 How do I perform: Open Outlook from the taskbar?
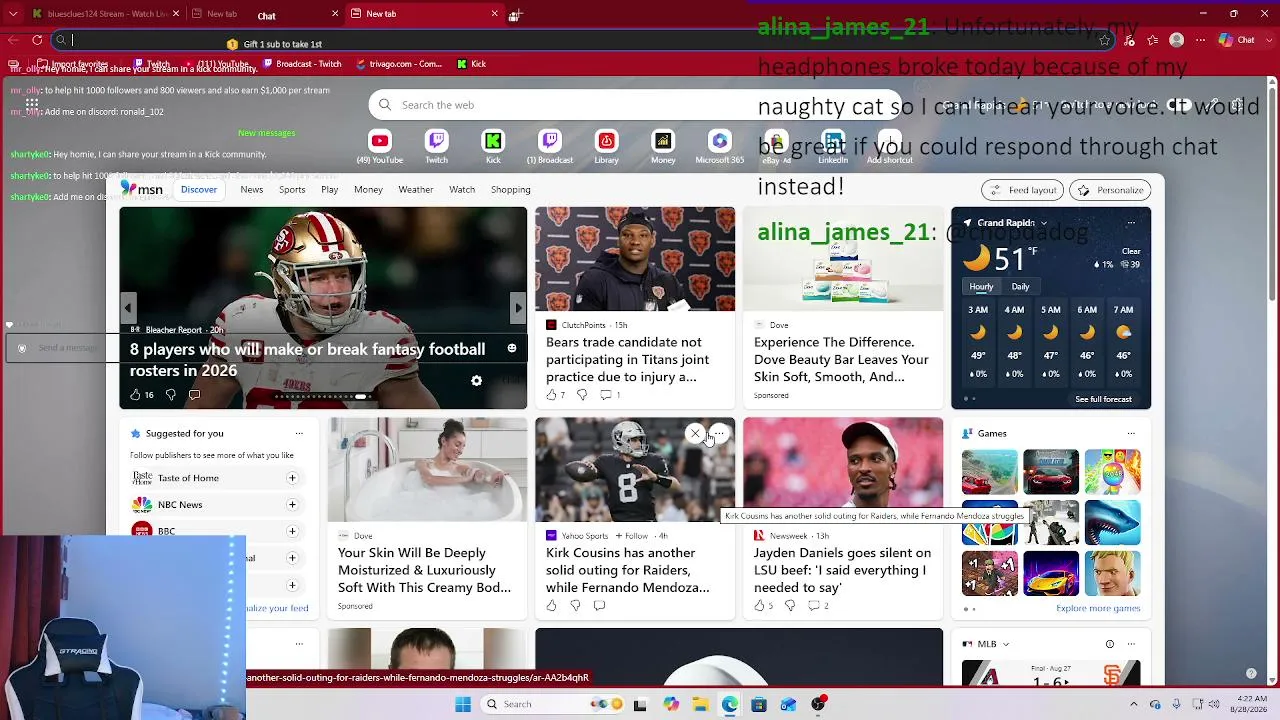point(789,704)
